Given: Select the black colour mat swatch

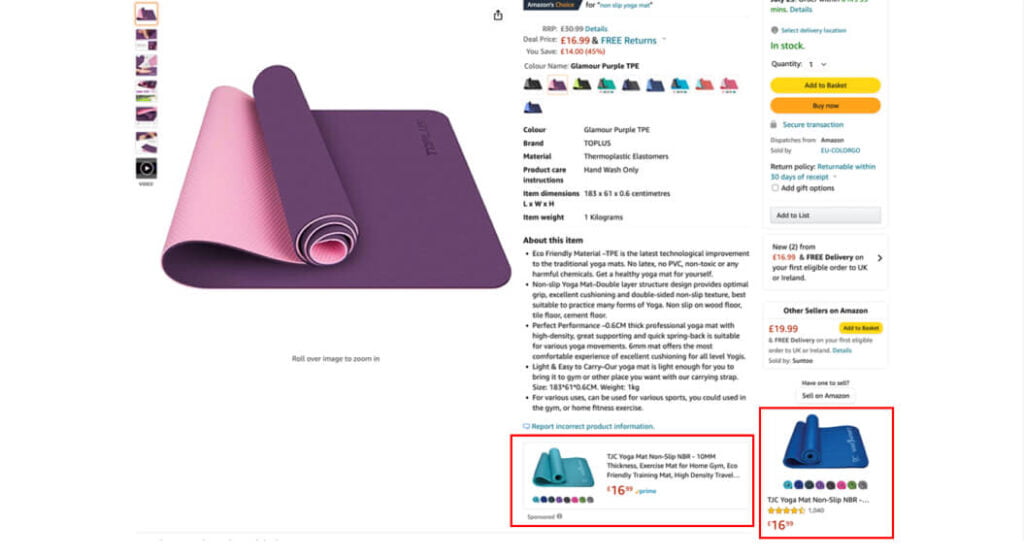Looking at the screenshot, I should coord(532,84).
